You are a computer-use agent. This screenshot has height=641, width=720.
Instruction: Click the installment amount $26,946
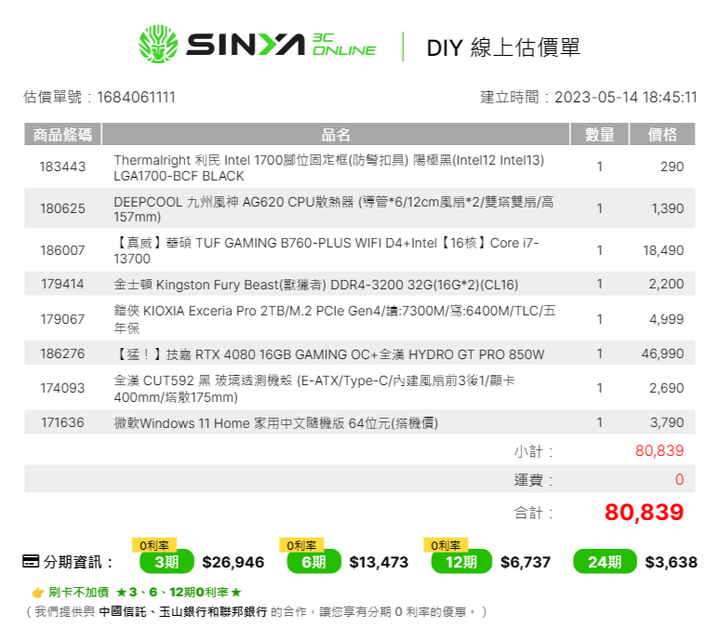[233, 562]
